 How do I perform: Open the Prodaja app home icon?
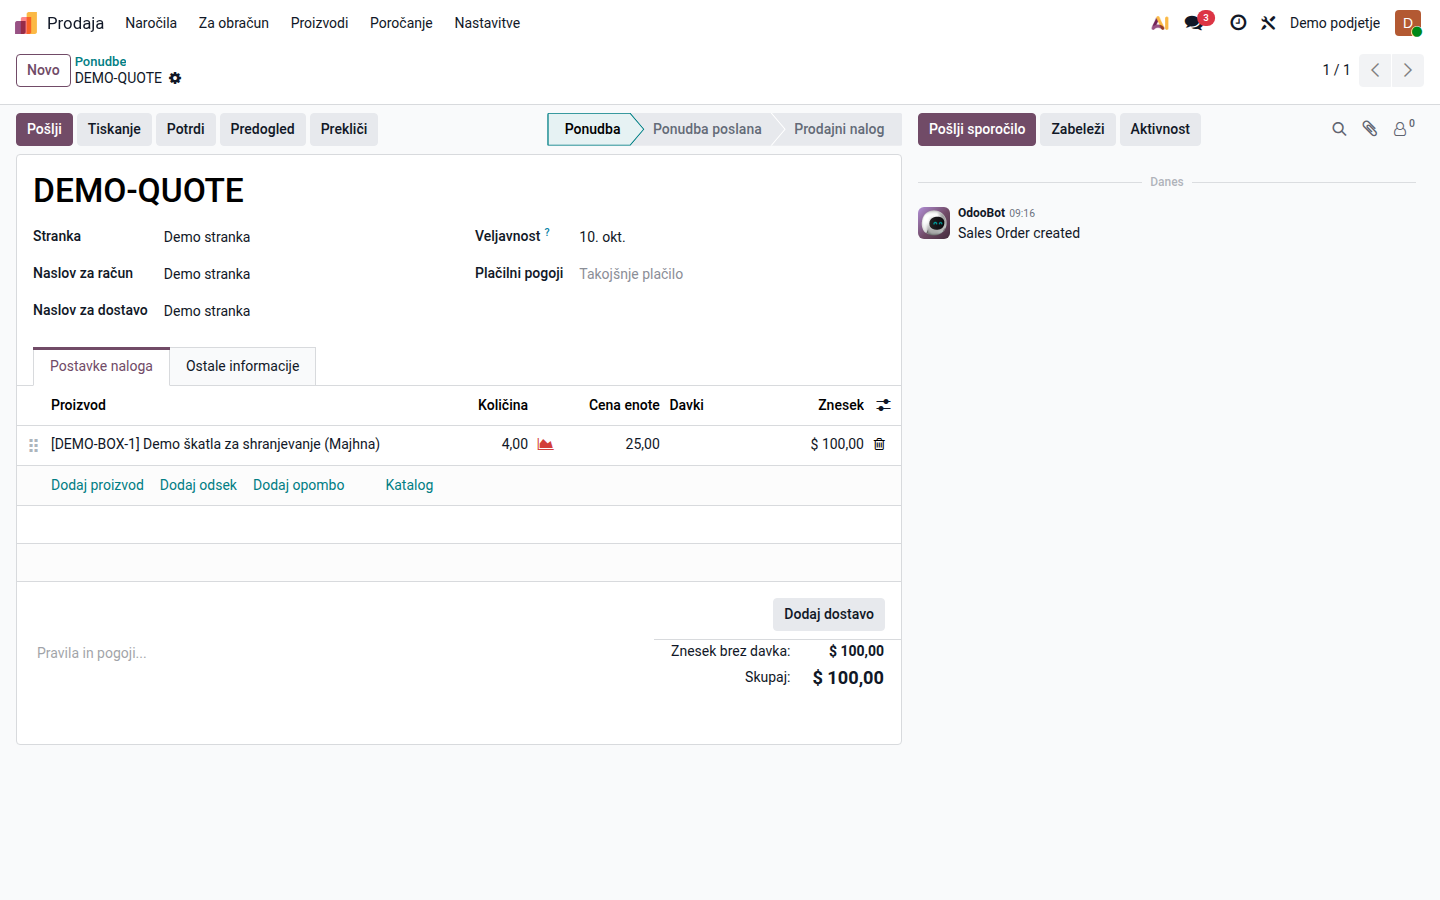coord(26,23)
